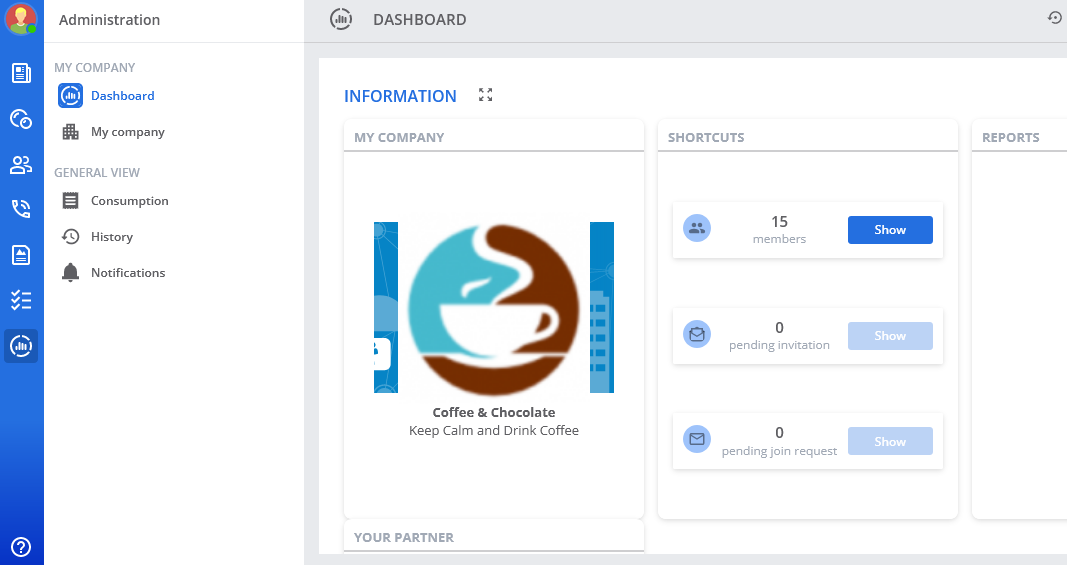This screenshot has height=565, width=1067.
Task: Open the image file sidebar icon
Action: (21, 255)
